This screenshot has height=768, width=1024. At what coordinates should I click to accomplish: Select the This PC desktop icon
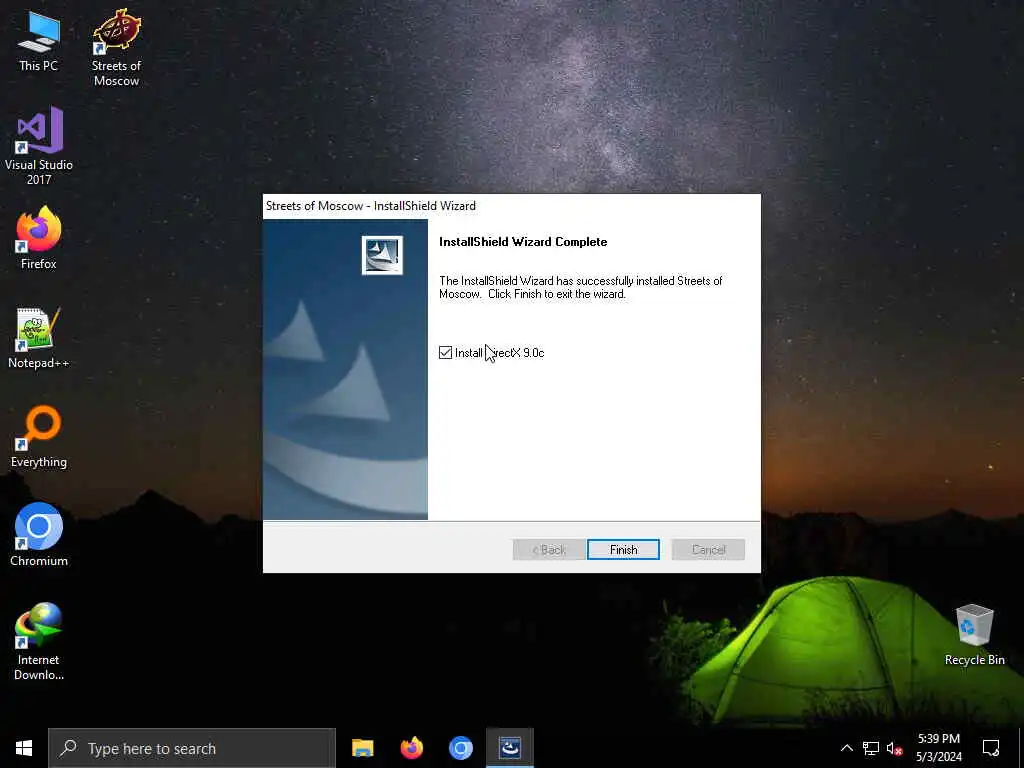coord(39,40)
